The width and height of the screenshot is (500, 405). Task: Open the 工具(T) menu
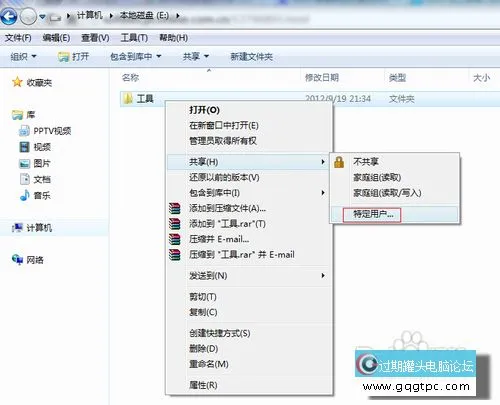(x=134, y=38)
